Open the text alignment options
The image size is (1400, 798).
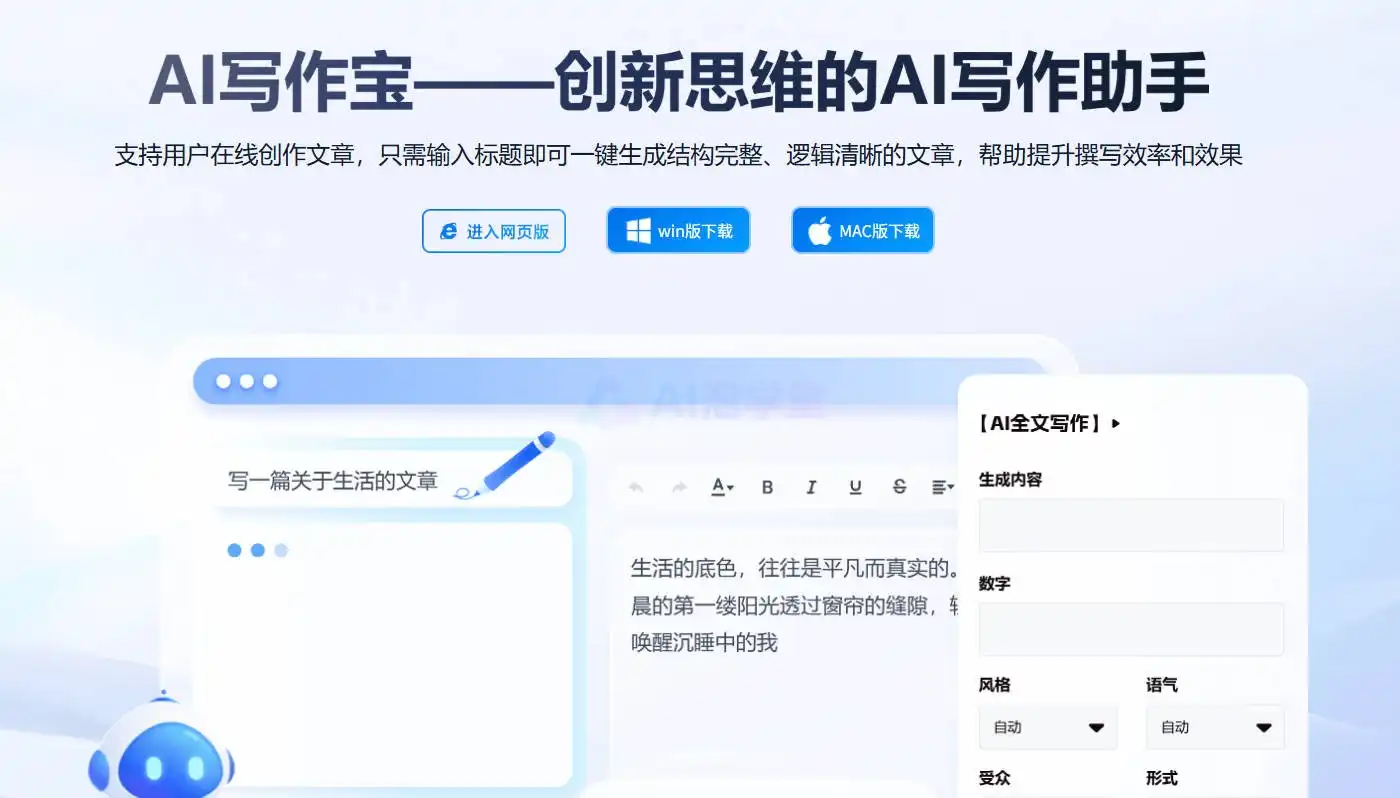coord(942,487)
